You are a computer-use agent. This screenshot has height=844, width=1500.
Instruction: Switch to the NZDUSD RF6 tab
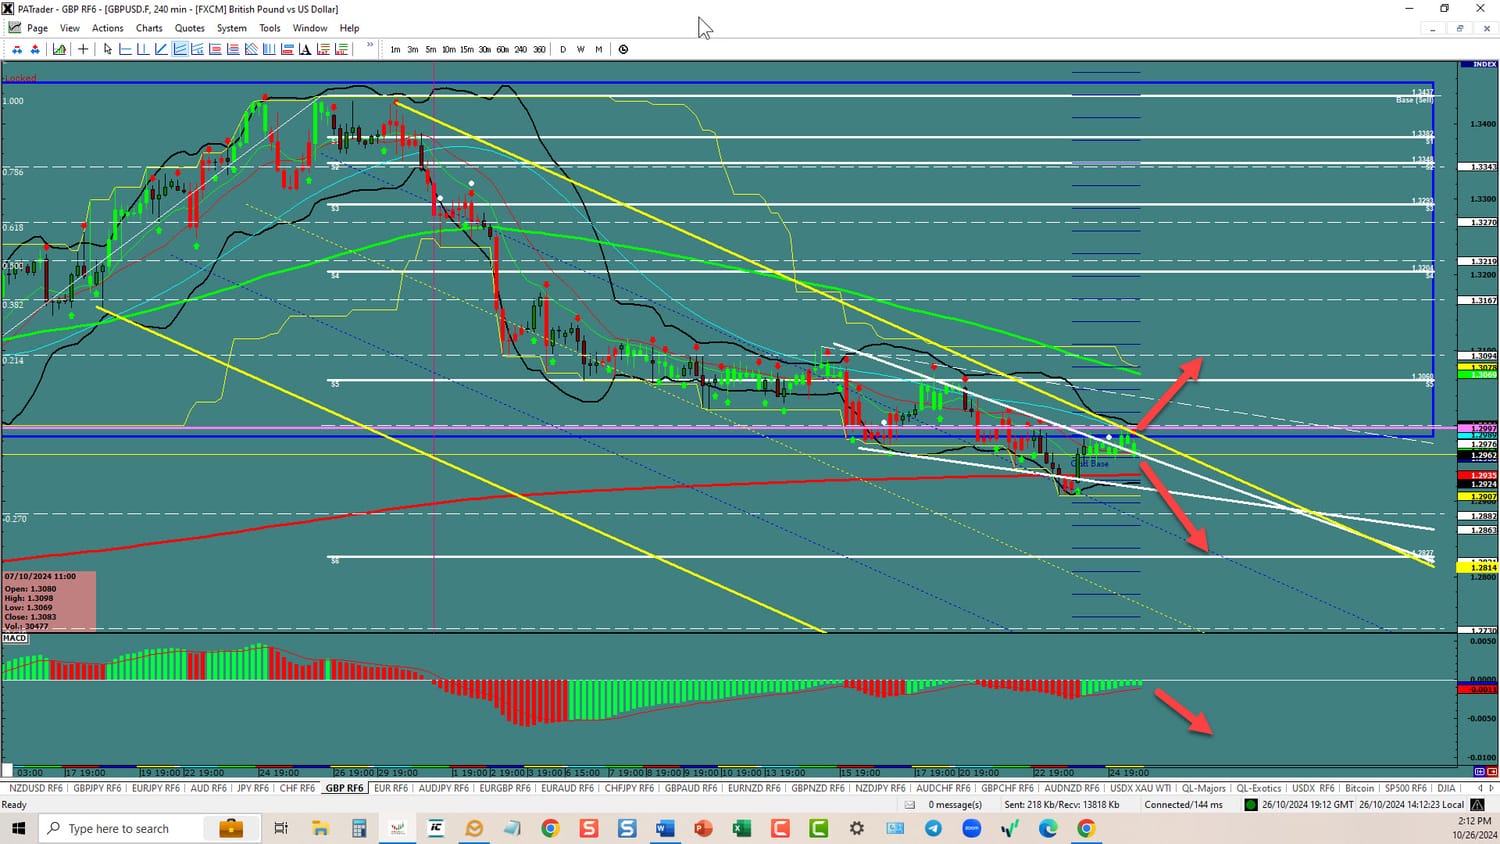point(35,788)
